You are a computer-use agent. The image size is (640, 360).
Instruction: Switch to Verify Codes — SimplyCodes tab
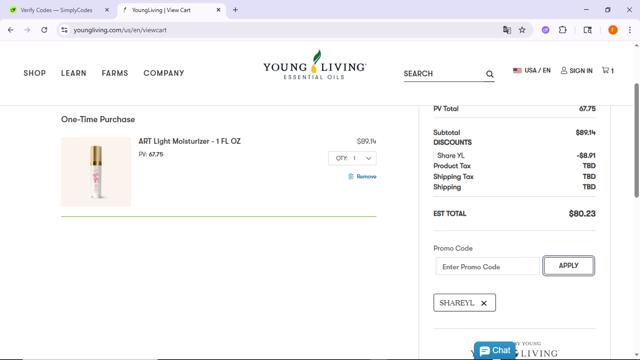click(x=56, y=10)
